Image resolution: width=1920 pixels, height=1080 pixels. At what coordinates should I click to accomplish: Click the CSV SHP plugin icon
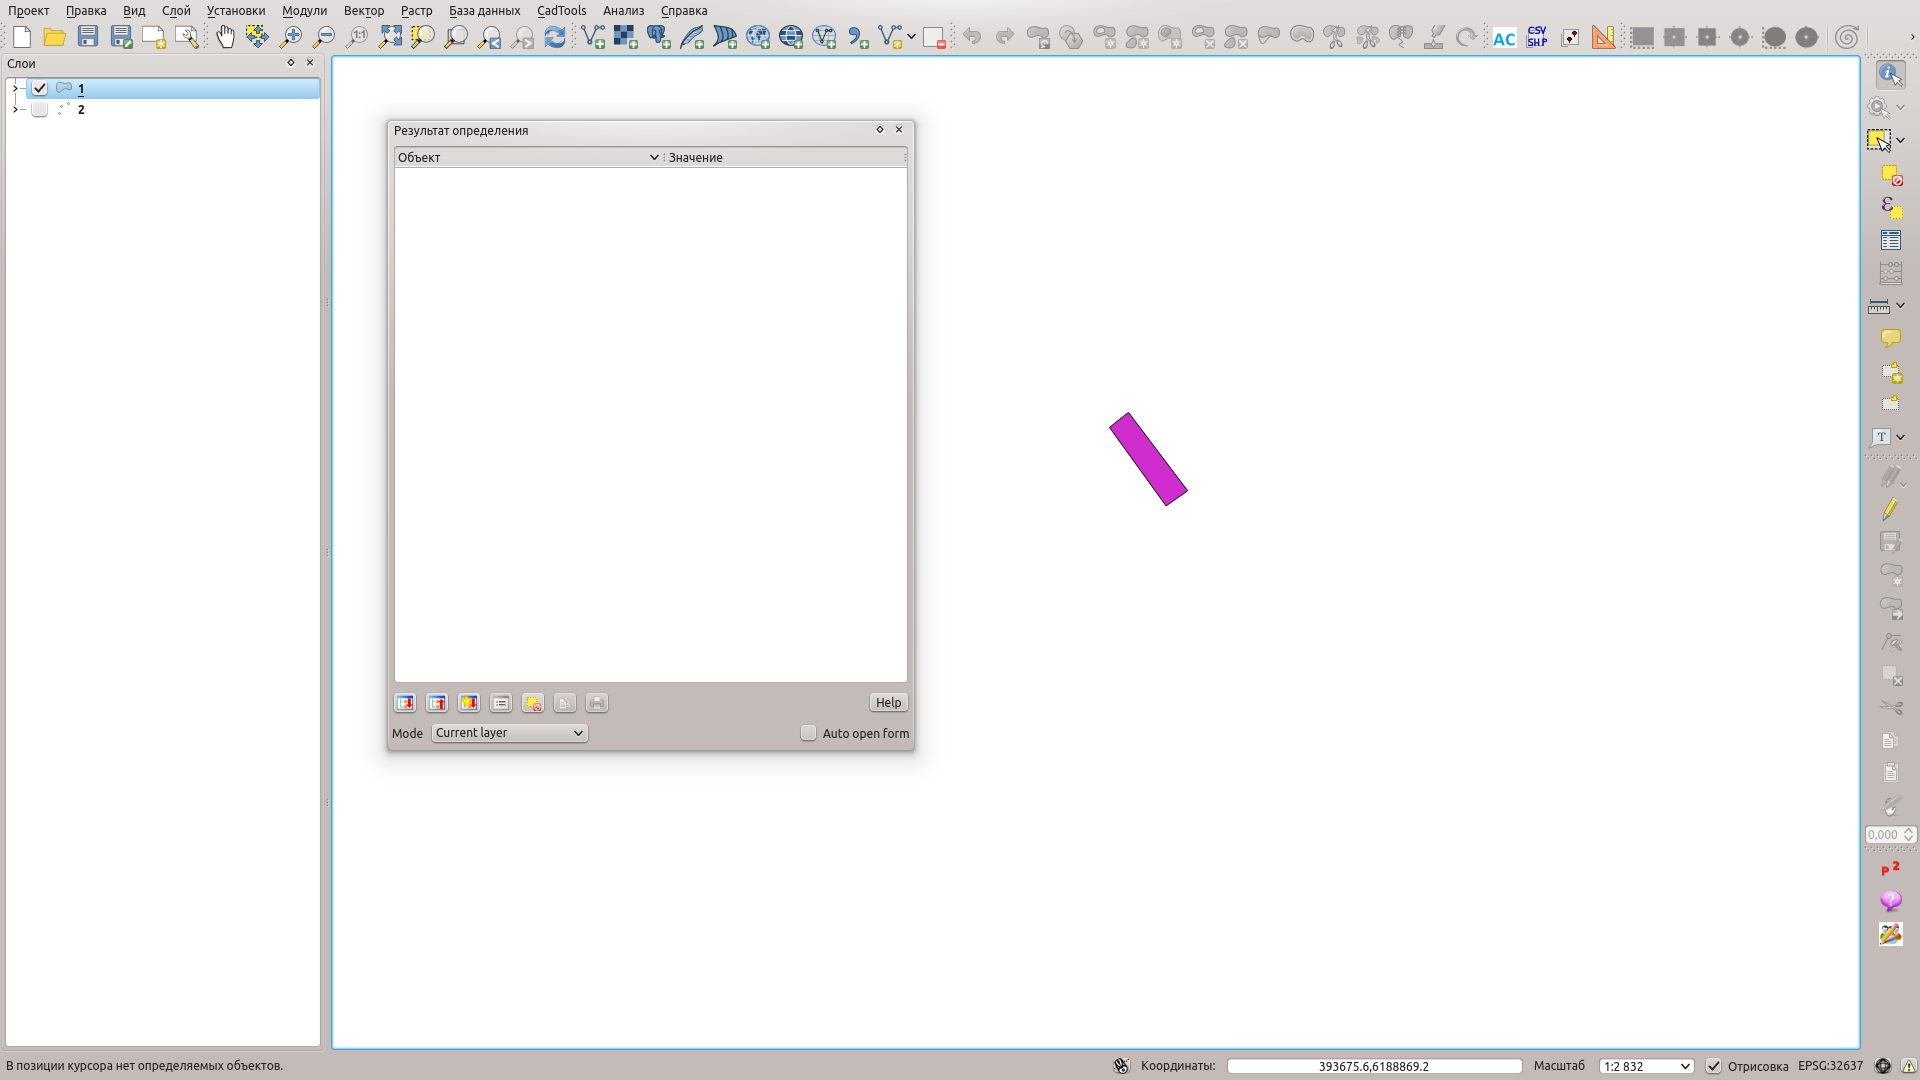(x=1537, y=37)
